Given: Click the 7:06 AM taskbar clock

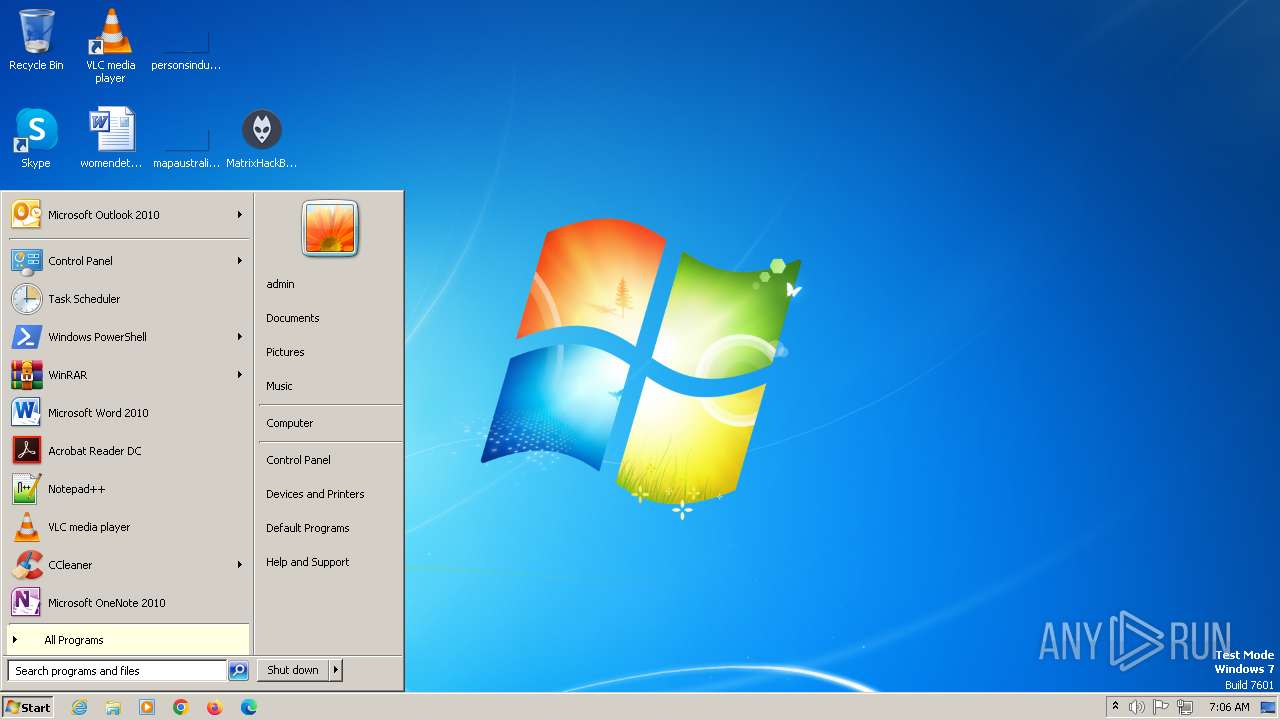Looking at the screenshot, I should tap(1229, 707).
